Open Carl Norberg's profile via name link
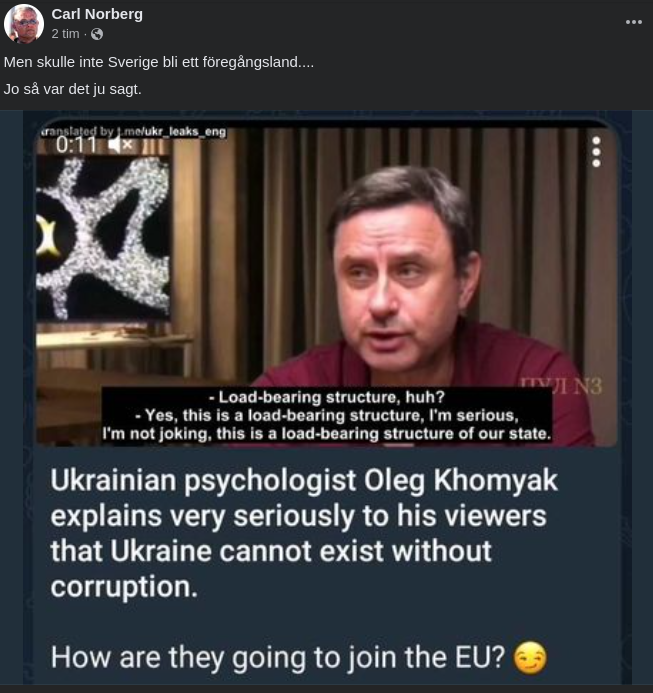 click(97, 14)
